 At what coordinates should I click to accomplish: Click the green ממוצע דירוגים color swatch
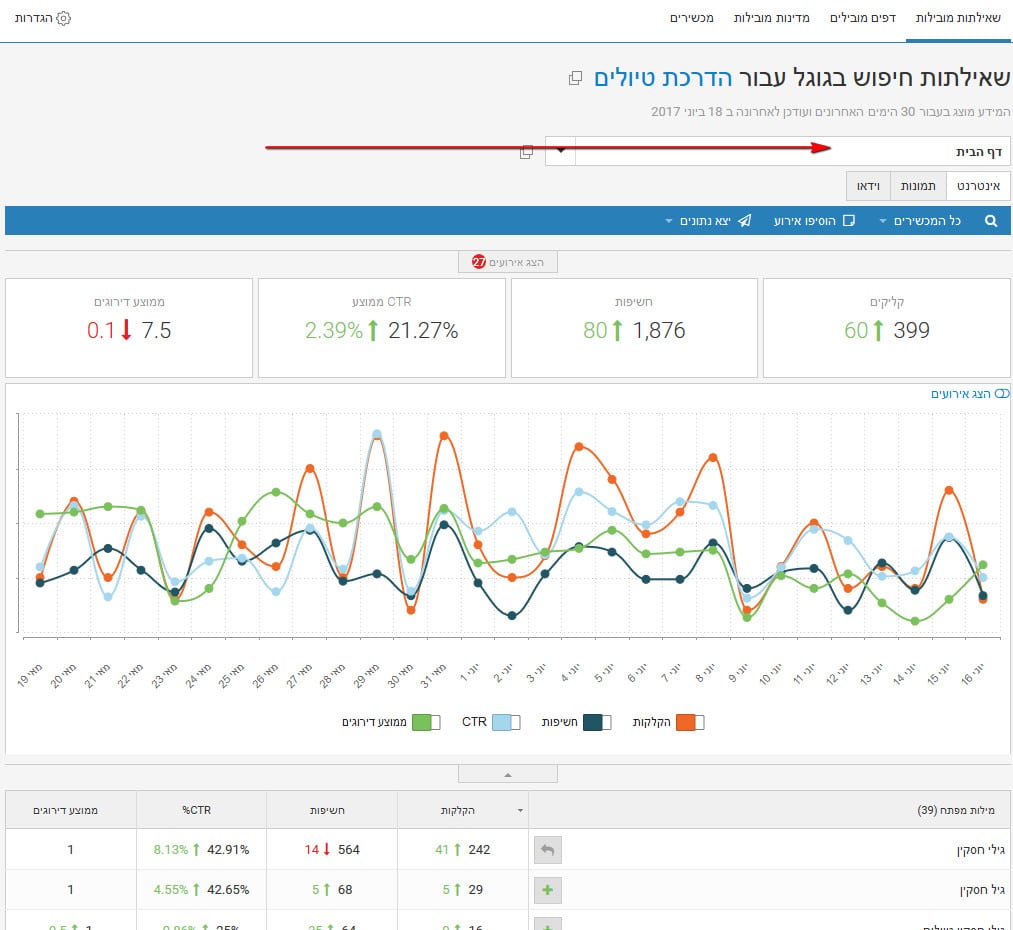point(421,722)
